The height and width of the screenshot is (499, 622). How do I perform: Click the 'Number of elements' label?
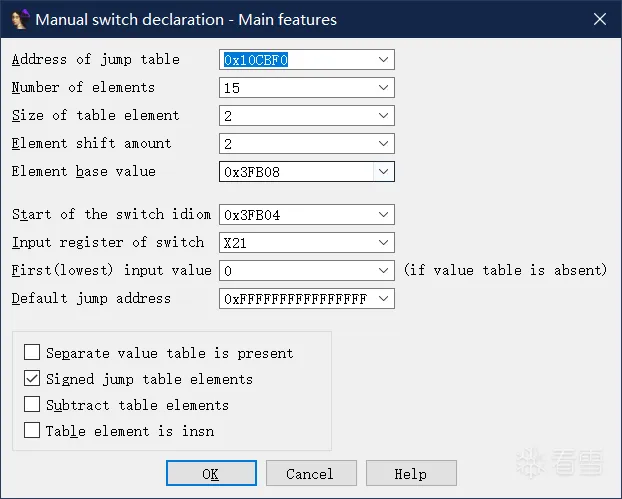83,87
